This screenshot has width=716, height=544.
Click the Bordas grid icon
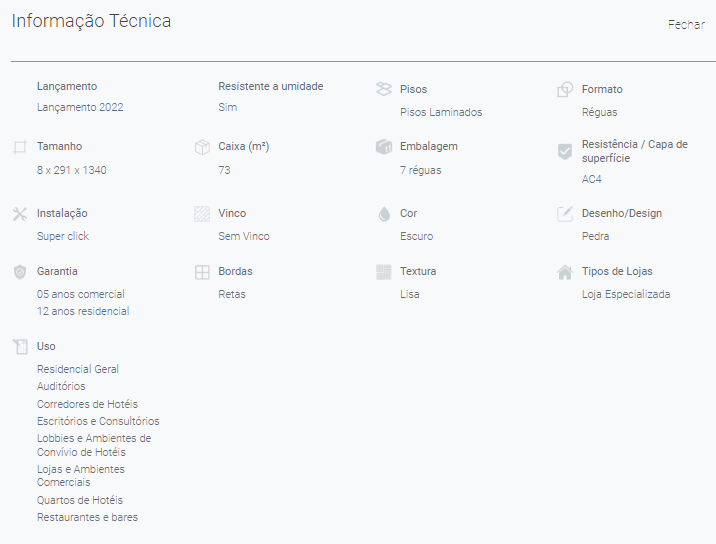click(x=202, y=272)
